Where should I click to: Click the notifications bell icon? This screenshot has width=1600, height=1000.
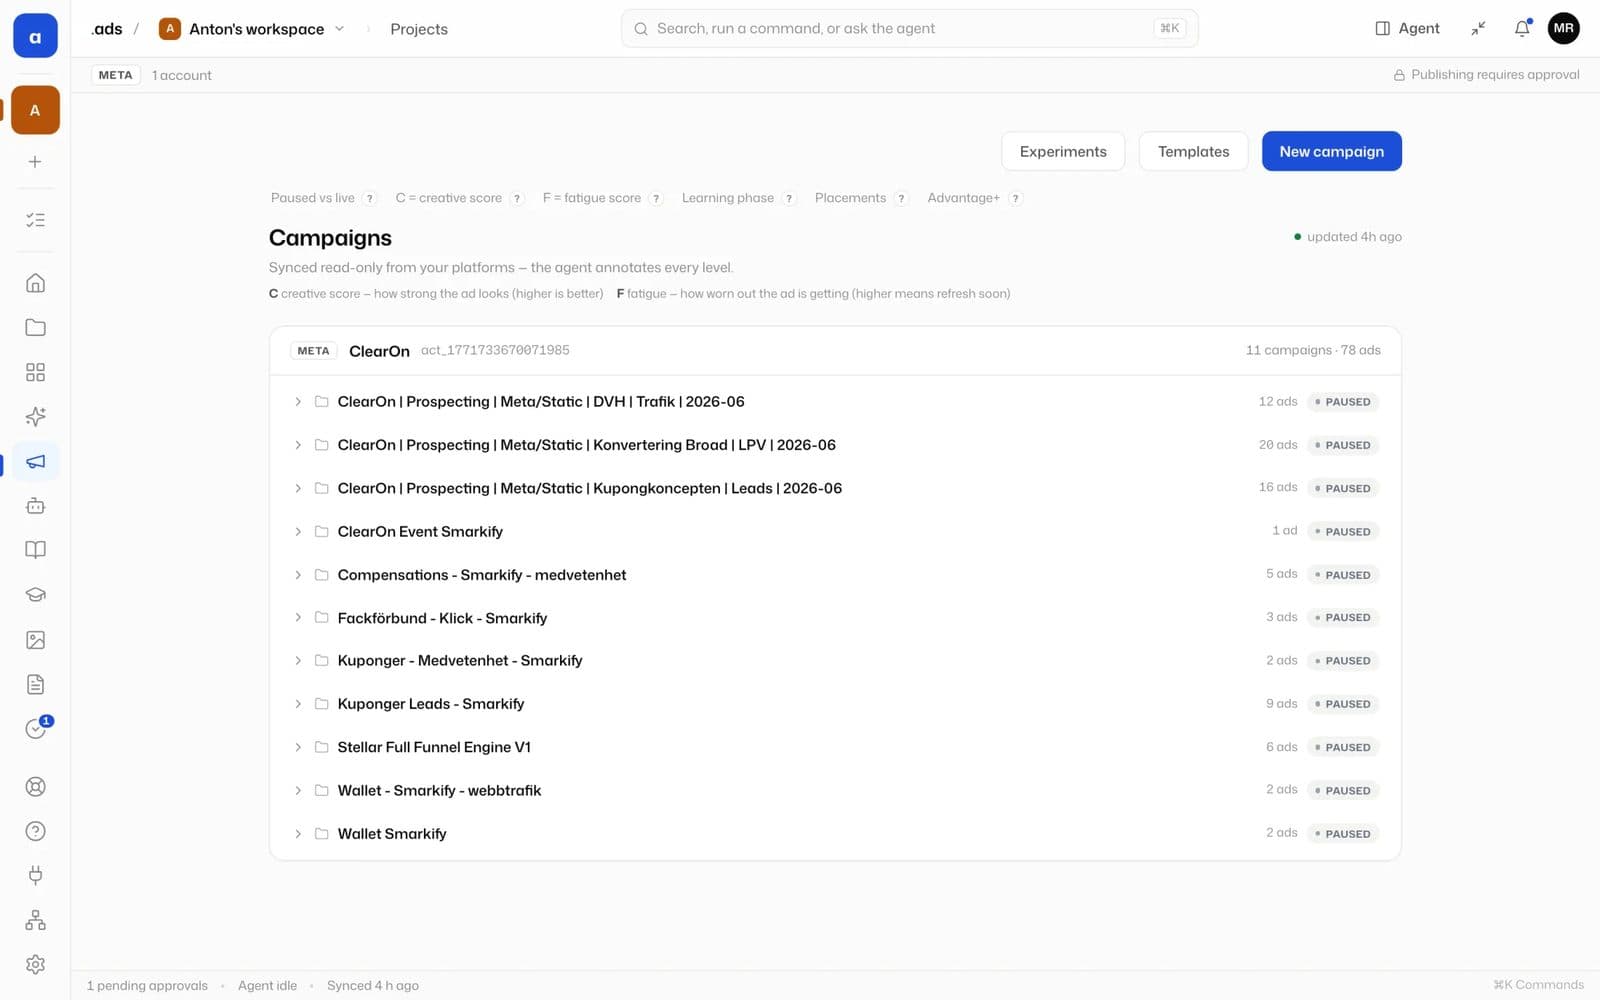[1522, 28]
